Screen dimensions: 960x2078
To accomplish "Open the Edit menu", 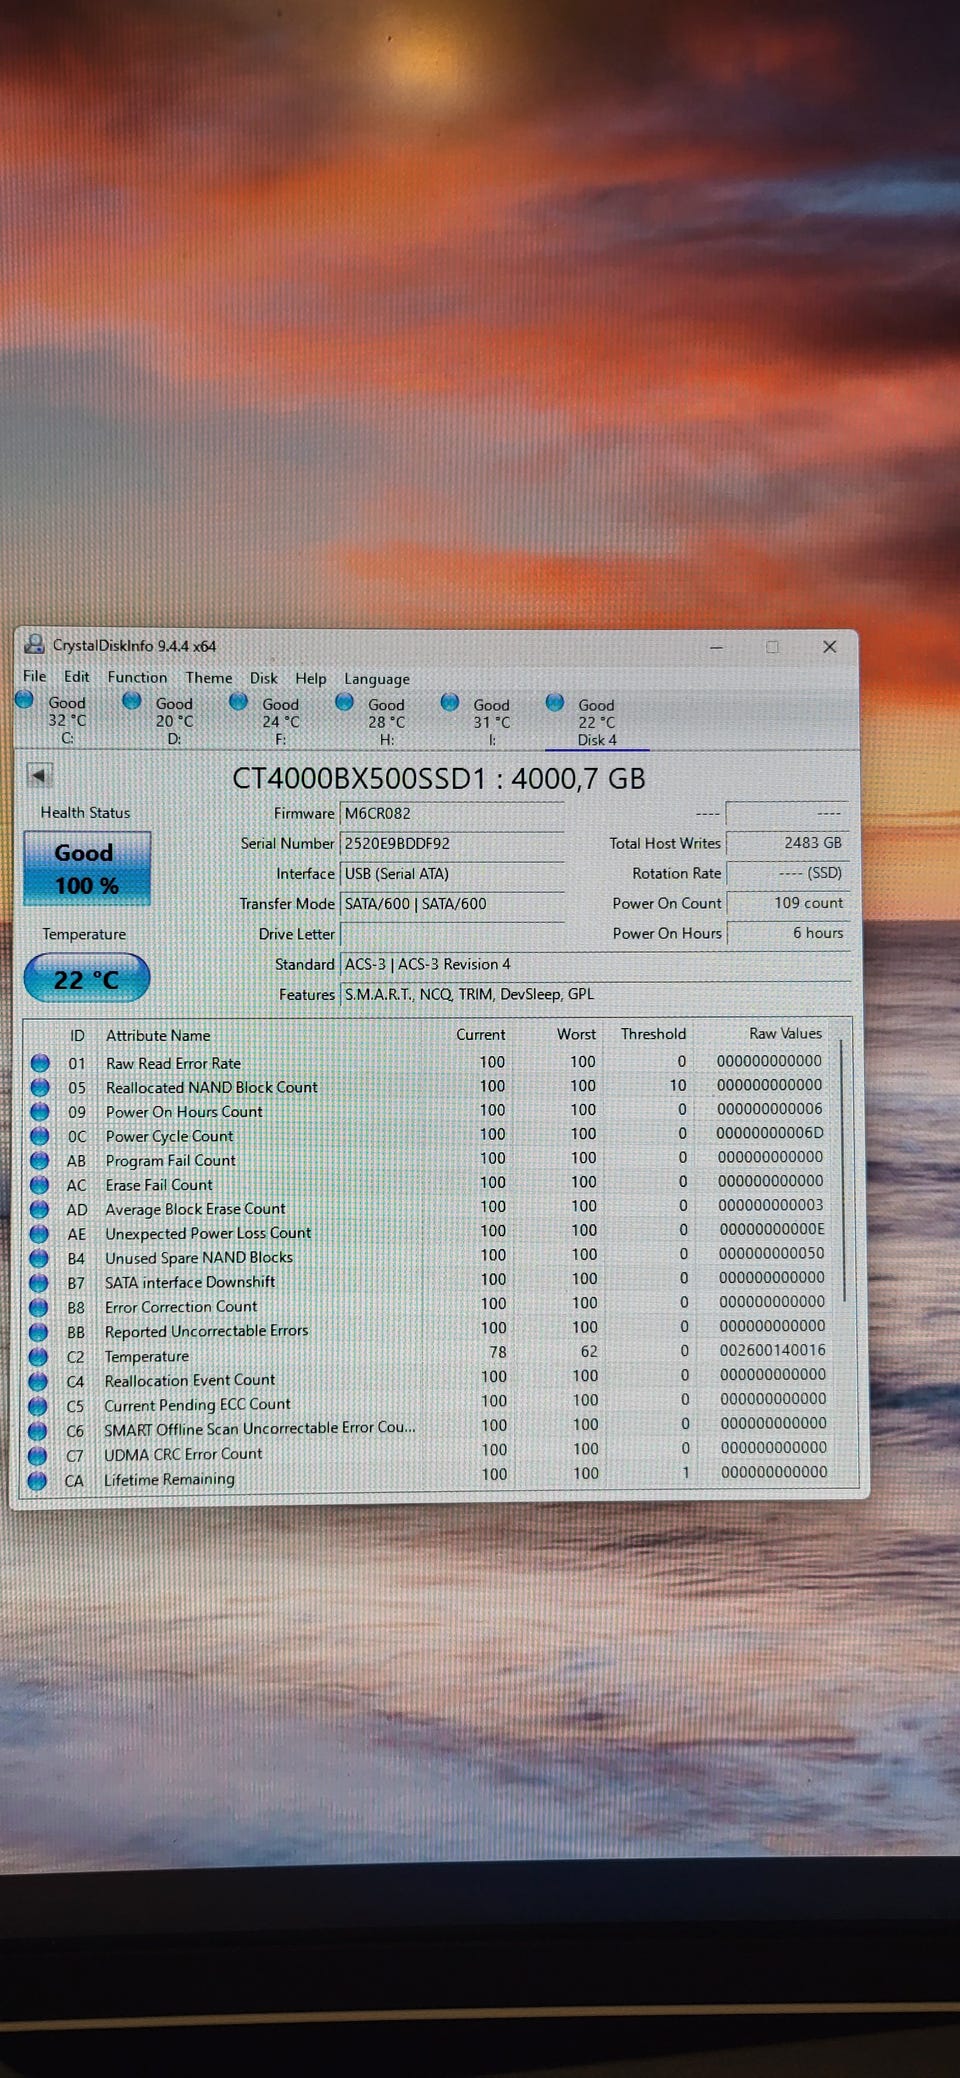I will point(77,677).
